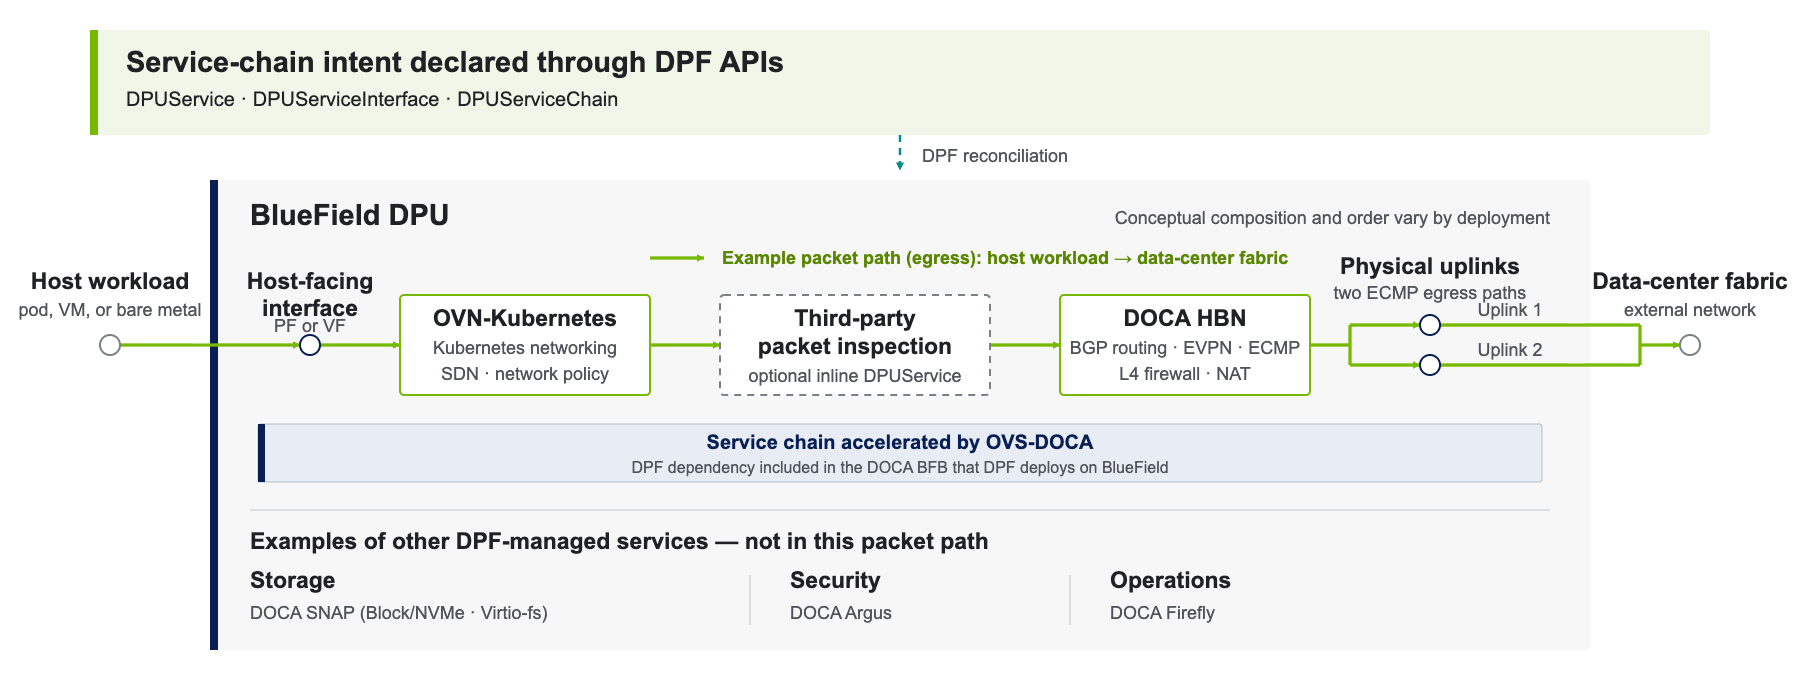Click the Host workload endpoint circle

click(110, 345)
